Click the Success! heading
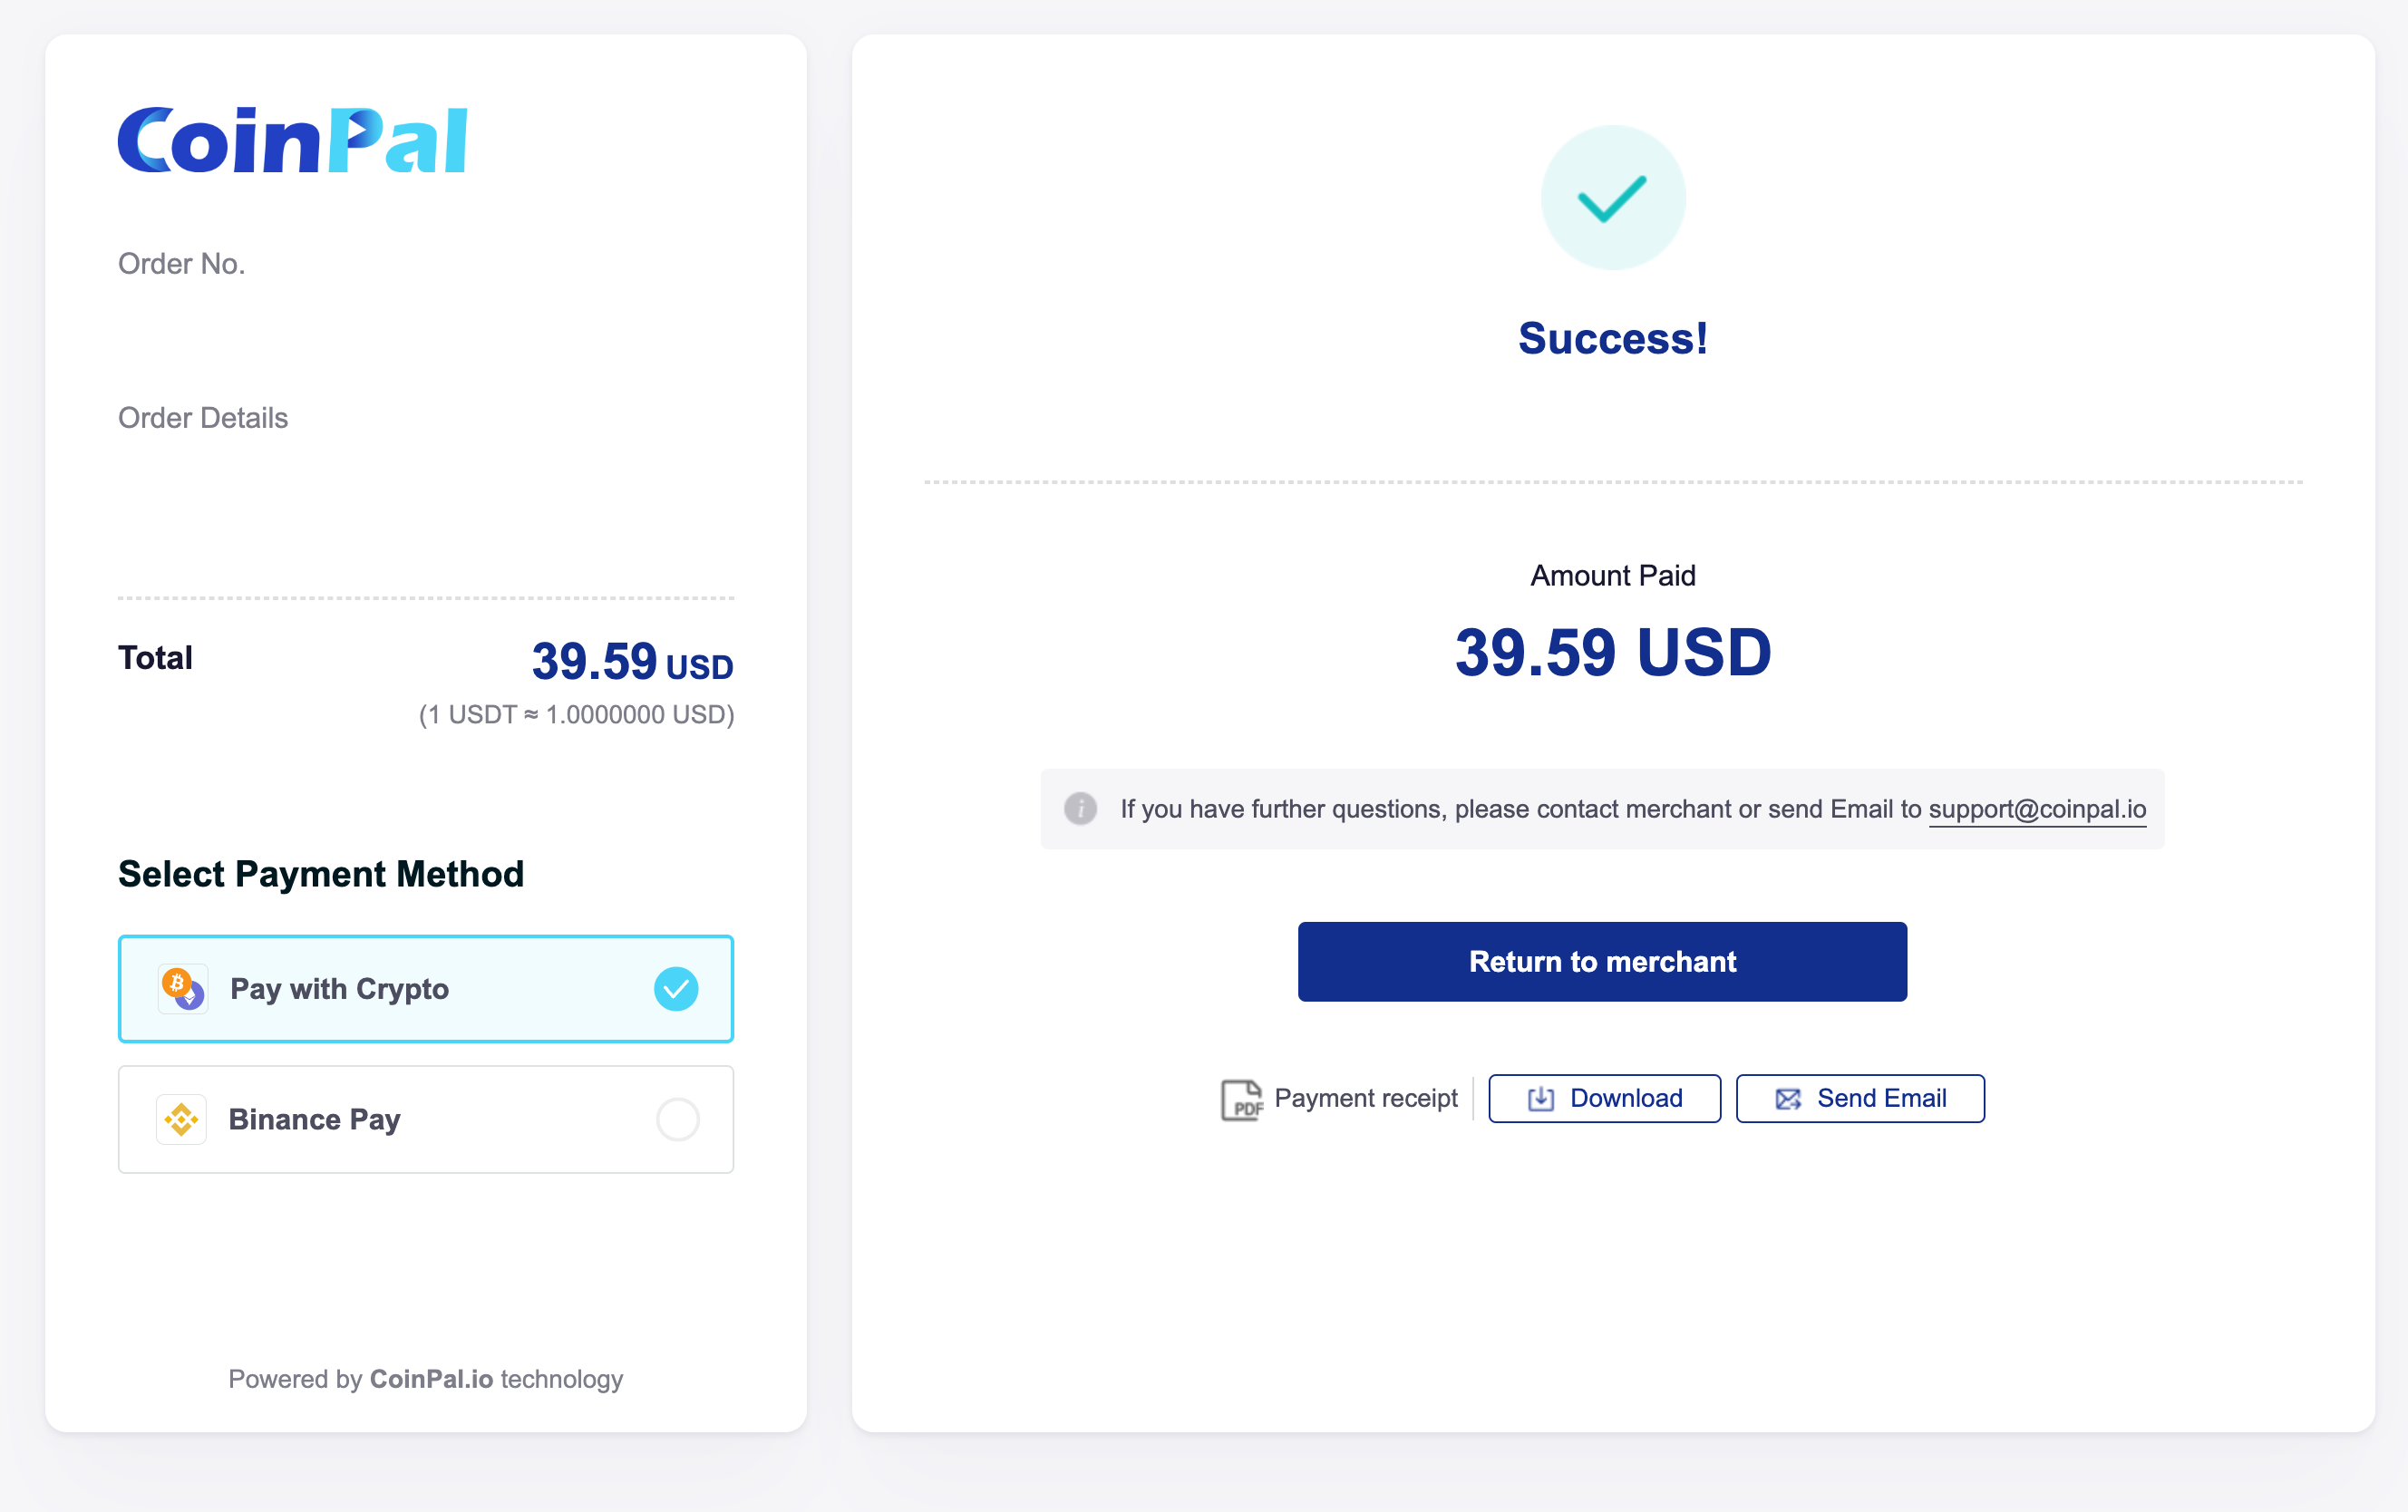Image resolution: width=2408 pixels, height=1512 pixels. (1612, 339)
